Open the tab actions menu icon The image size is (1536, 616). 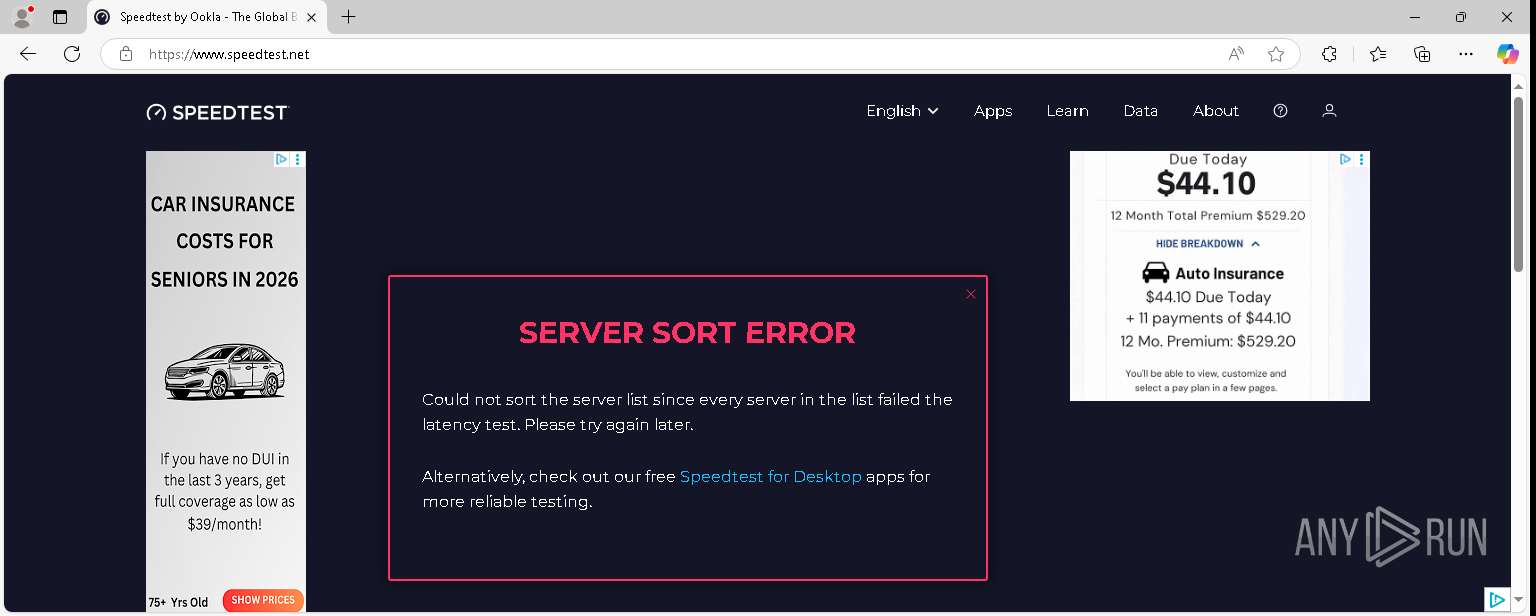point(60,17)
